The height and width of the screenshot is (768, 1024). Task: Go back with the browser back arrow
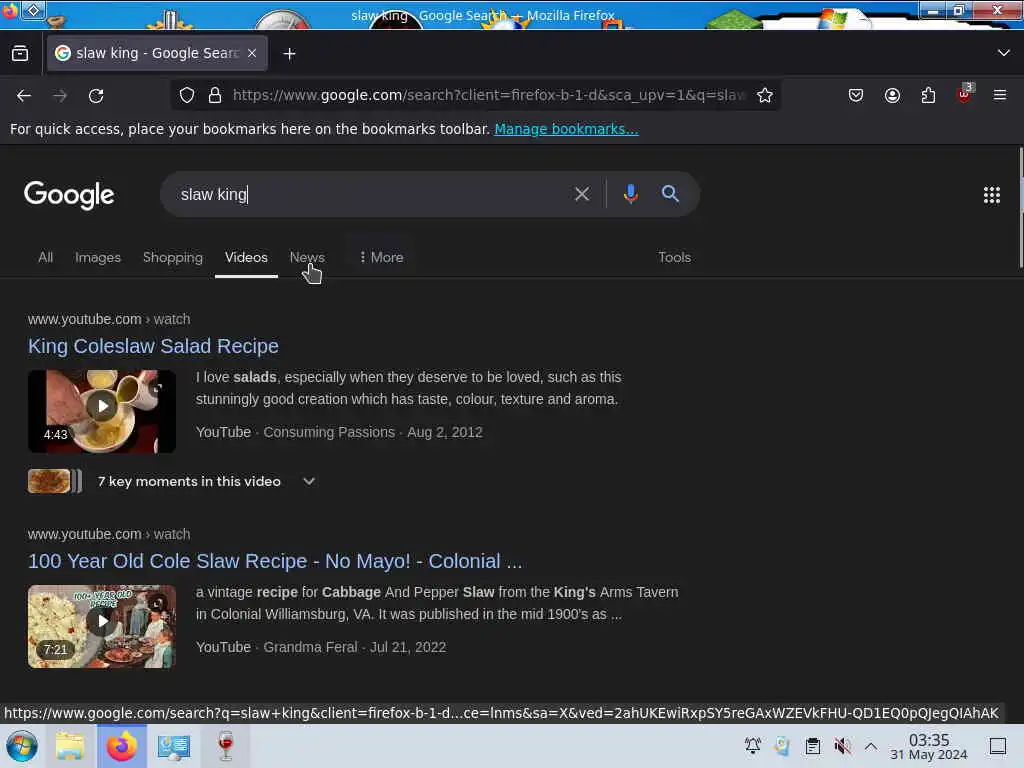24,96
